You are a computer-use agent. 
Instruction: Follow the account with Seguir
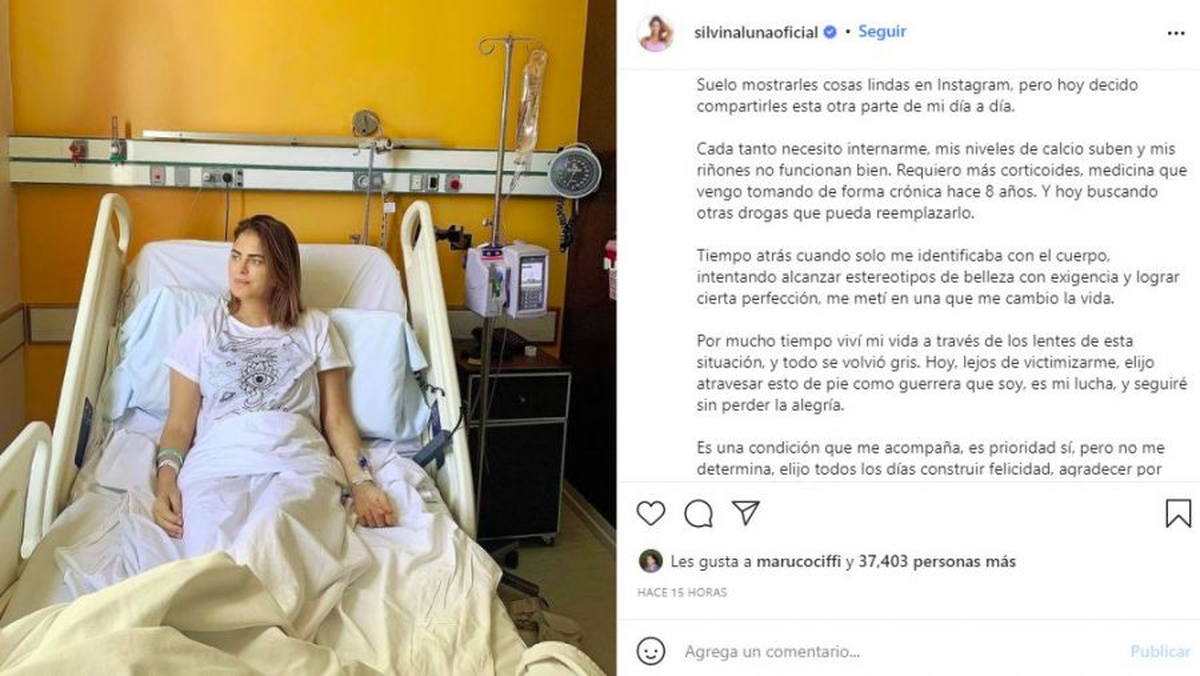882,31
